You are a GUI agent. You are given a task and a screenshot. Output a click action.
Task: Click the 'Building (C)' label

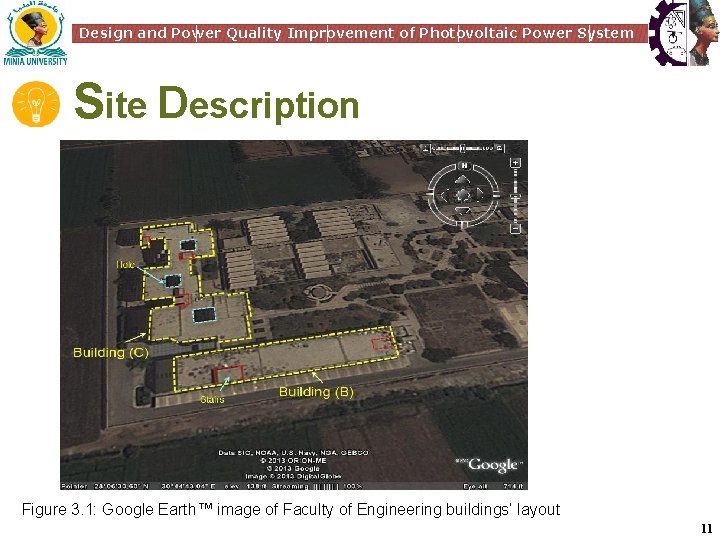[111, 352]
